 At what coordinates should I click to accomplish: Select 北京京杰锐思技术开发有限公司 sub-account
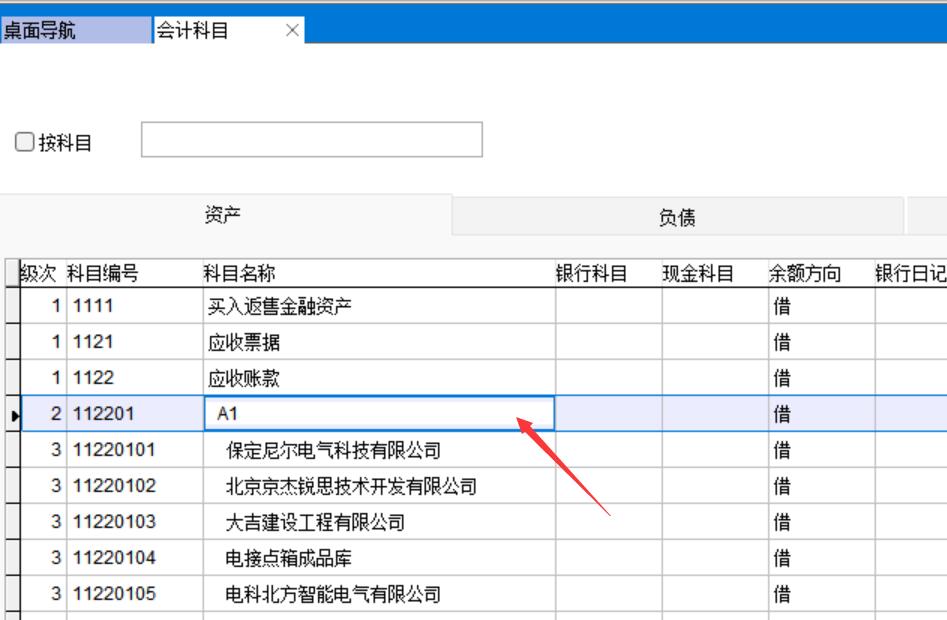[351, 487]
